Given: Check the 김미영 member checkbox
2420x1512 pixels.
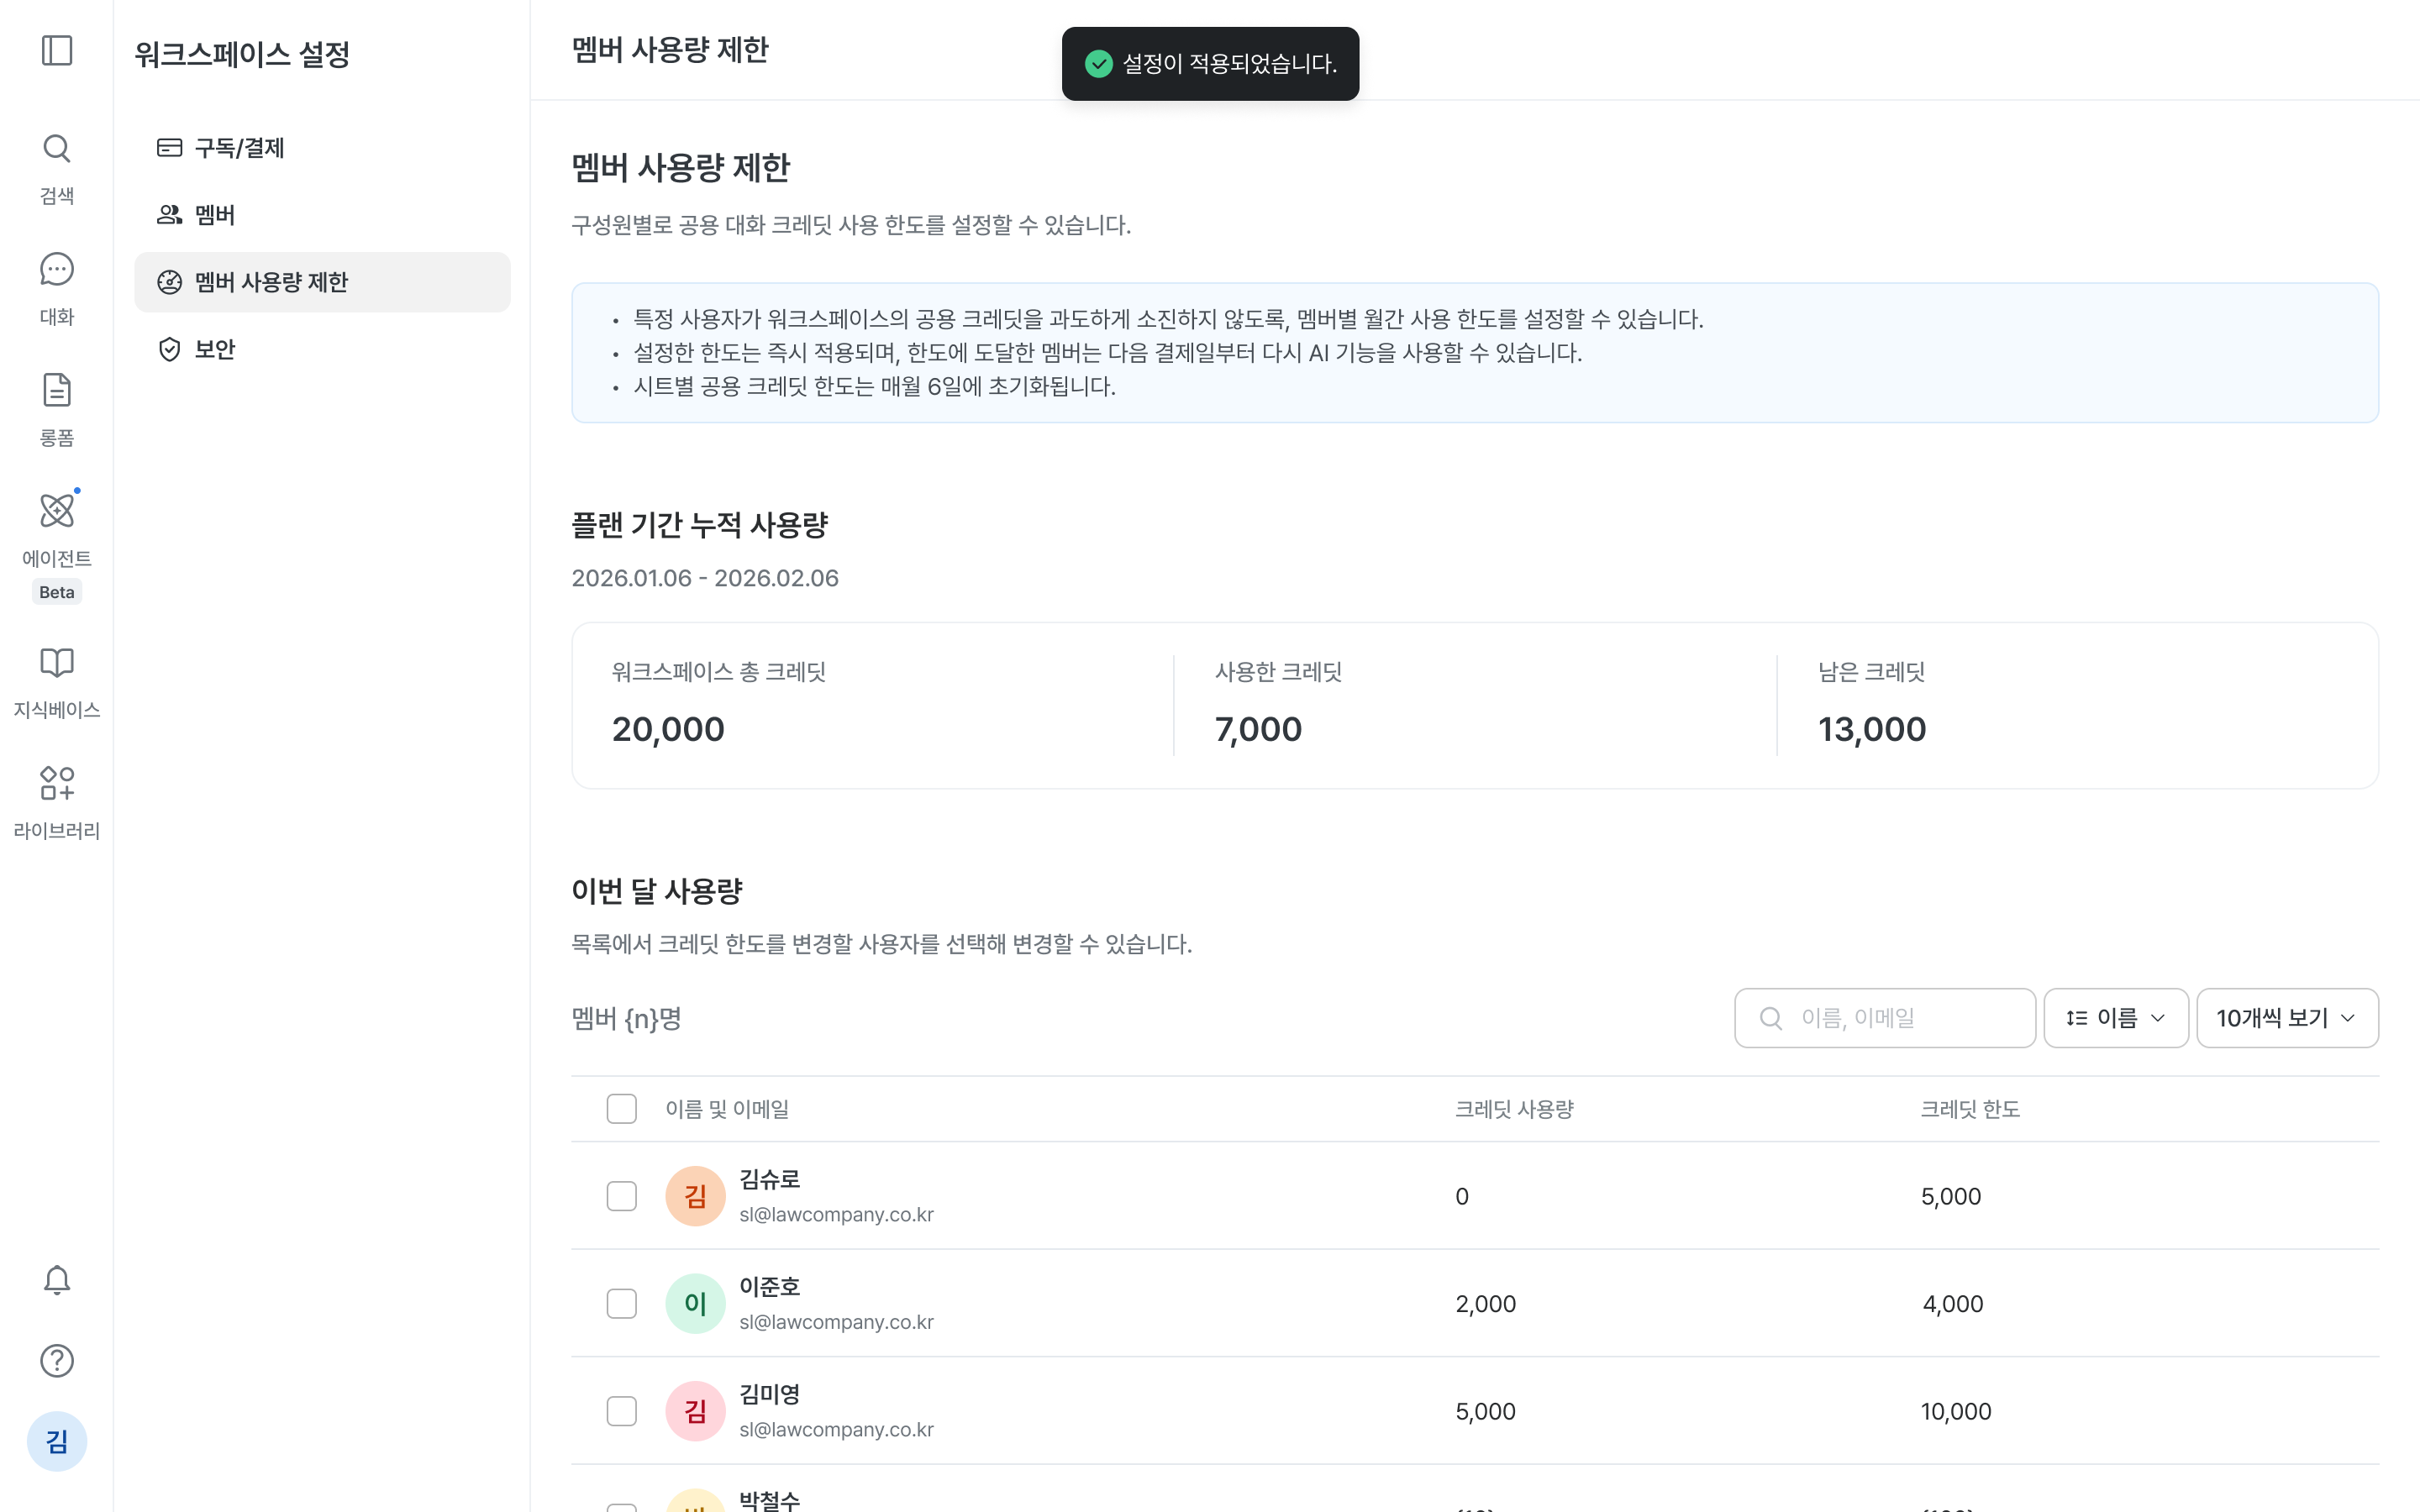Looking at the screenshot, I should 622,1410.
